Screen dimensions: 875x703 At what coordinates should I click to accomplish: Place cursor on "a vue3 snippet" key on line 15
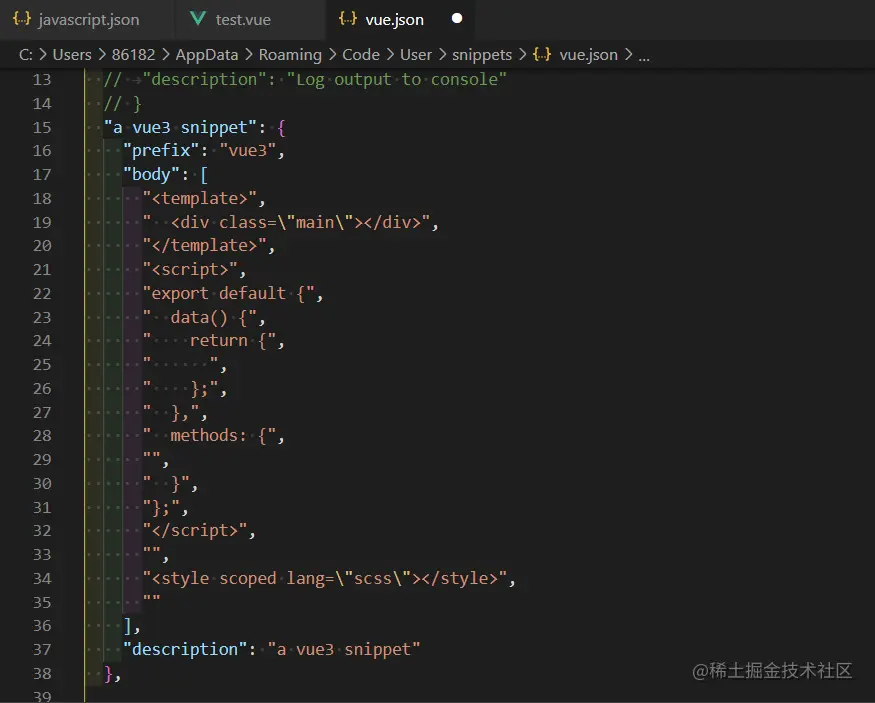180,128
